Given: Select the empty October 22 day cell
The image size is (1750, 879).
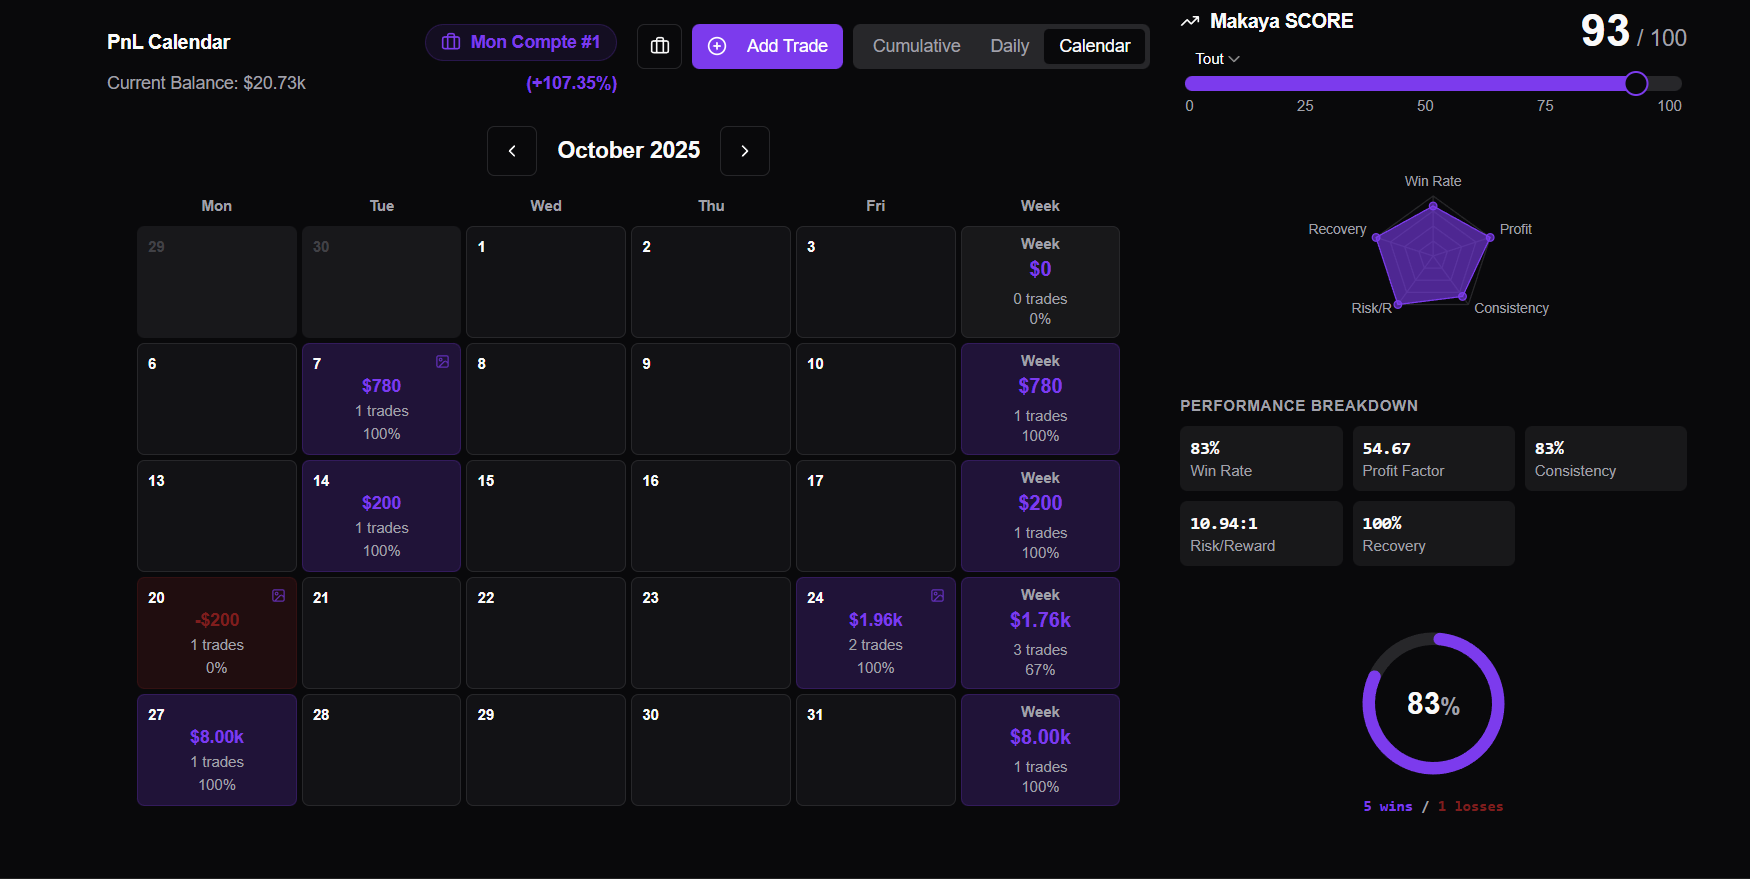Looking at the screenshot, I should (x=546, y=633).
